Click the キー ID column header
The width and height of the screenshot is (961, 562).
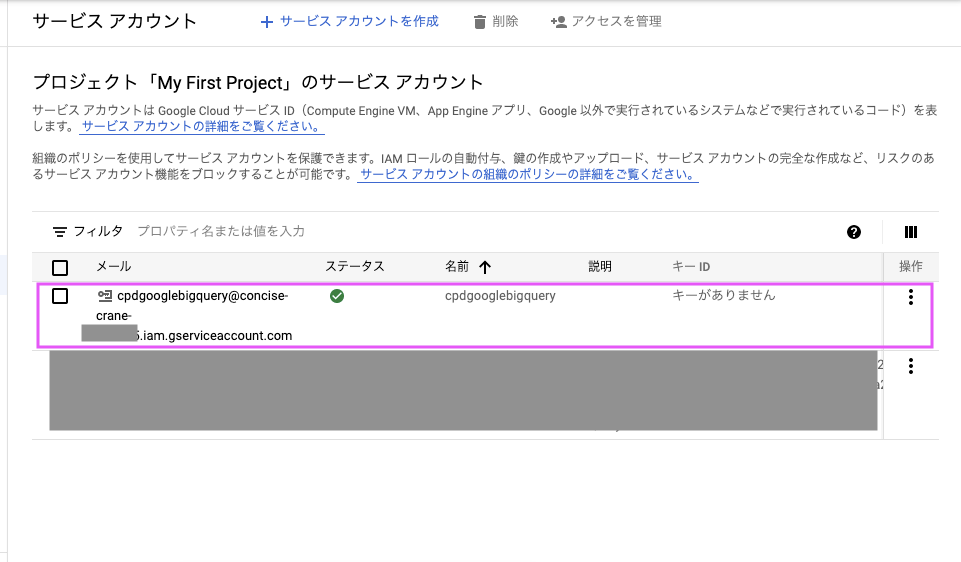point(691,267)
